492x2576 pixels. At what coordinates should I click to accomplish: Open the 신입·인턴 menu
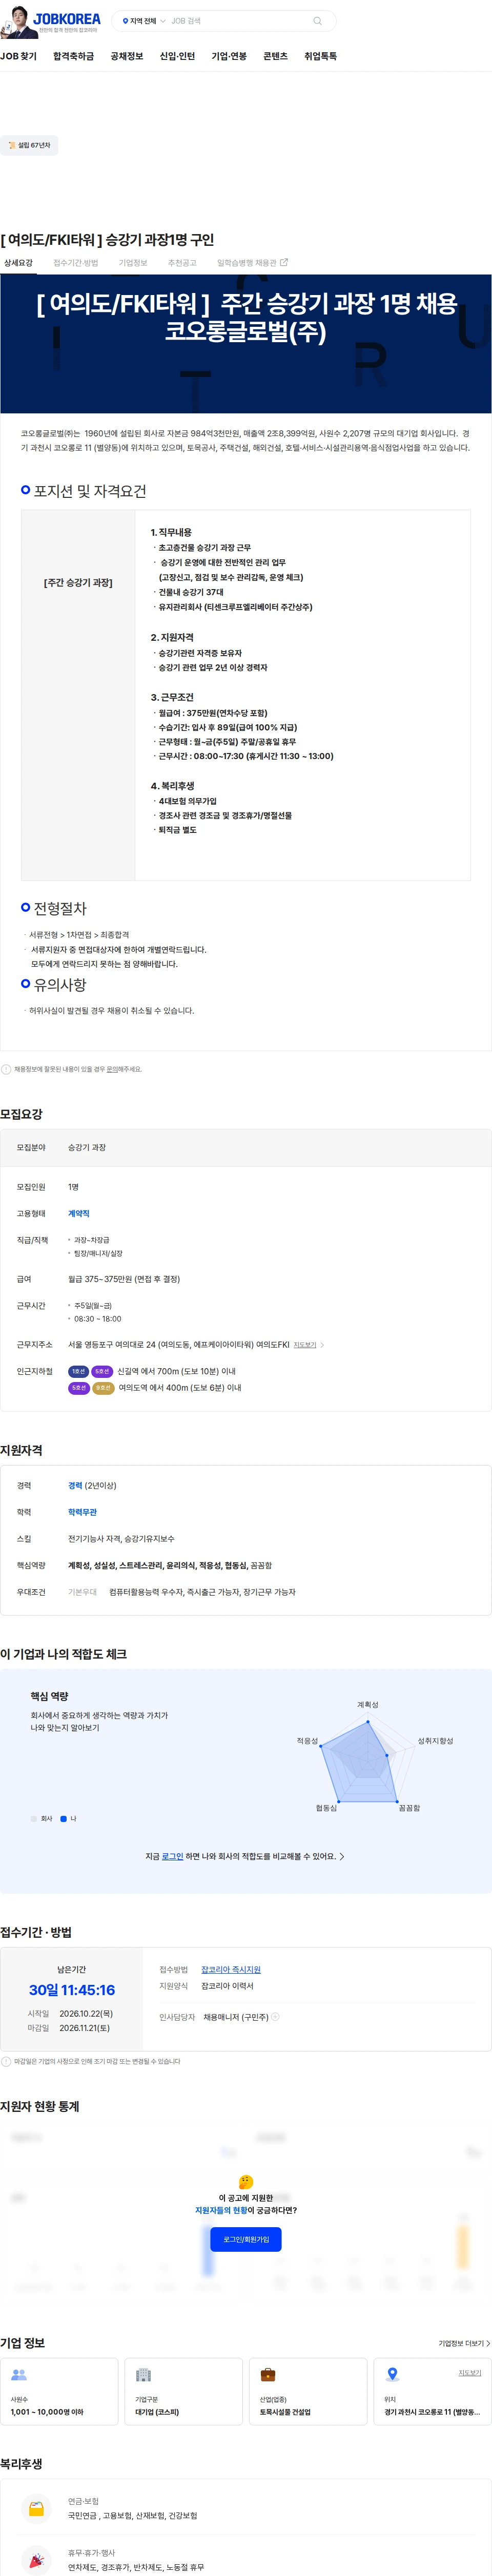pos(177,56)
